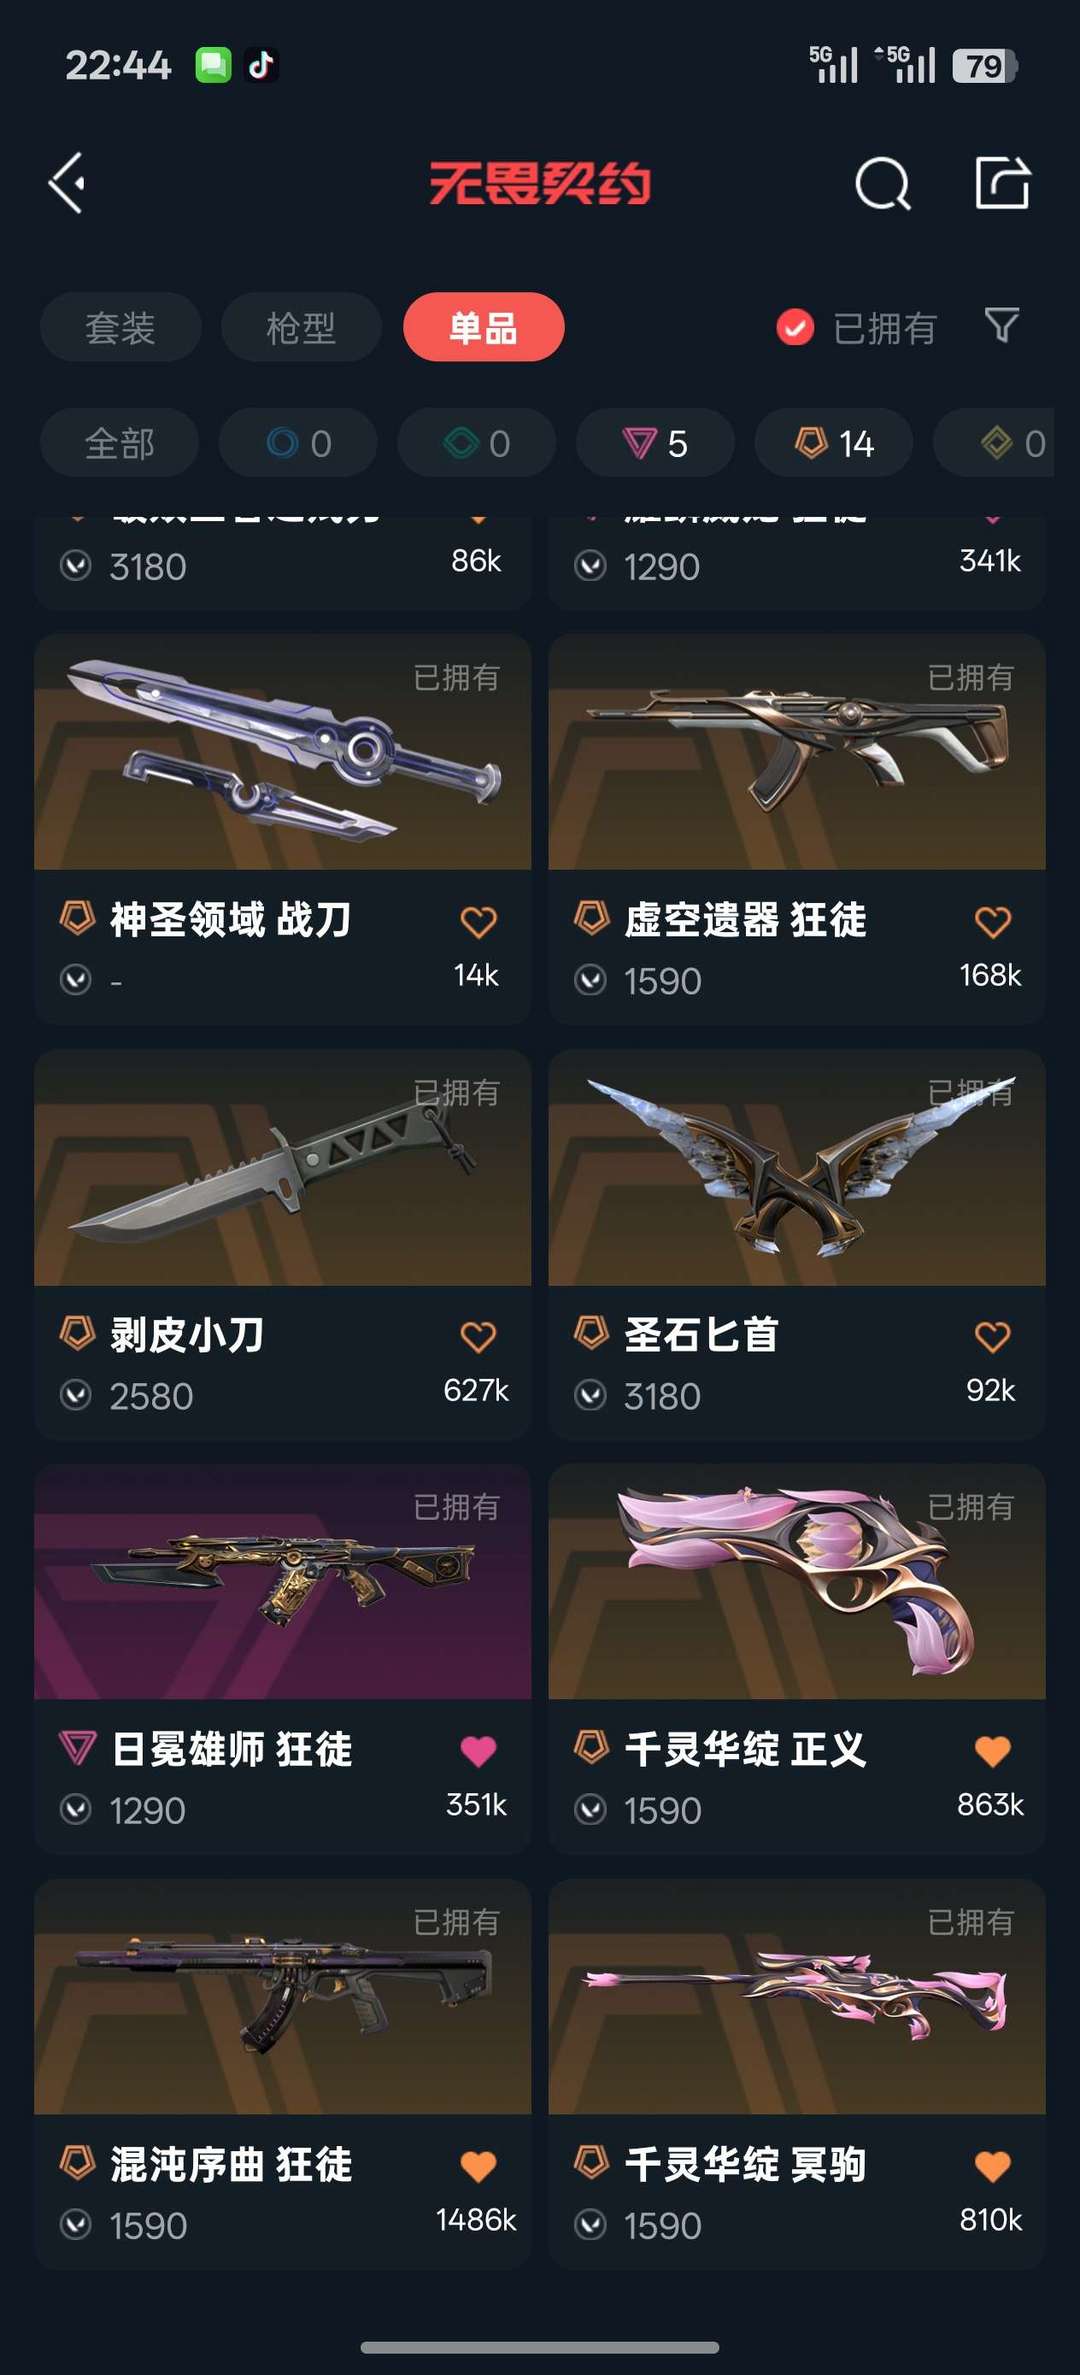Select the 单品 tab
Viewport: 1080px width, 2375px height.
click(x=484, y=327)
